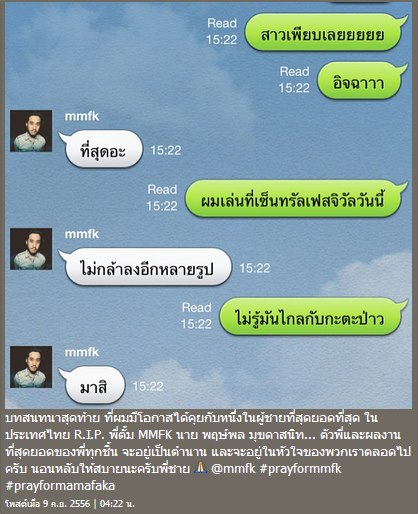Select the green bubble ผมเล่นที่เซ็นทรัลเฟสจิวัลวันนี้

pyautogui.click(x=295, y=199)
